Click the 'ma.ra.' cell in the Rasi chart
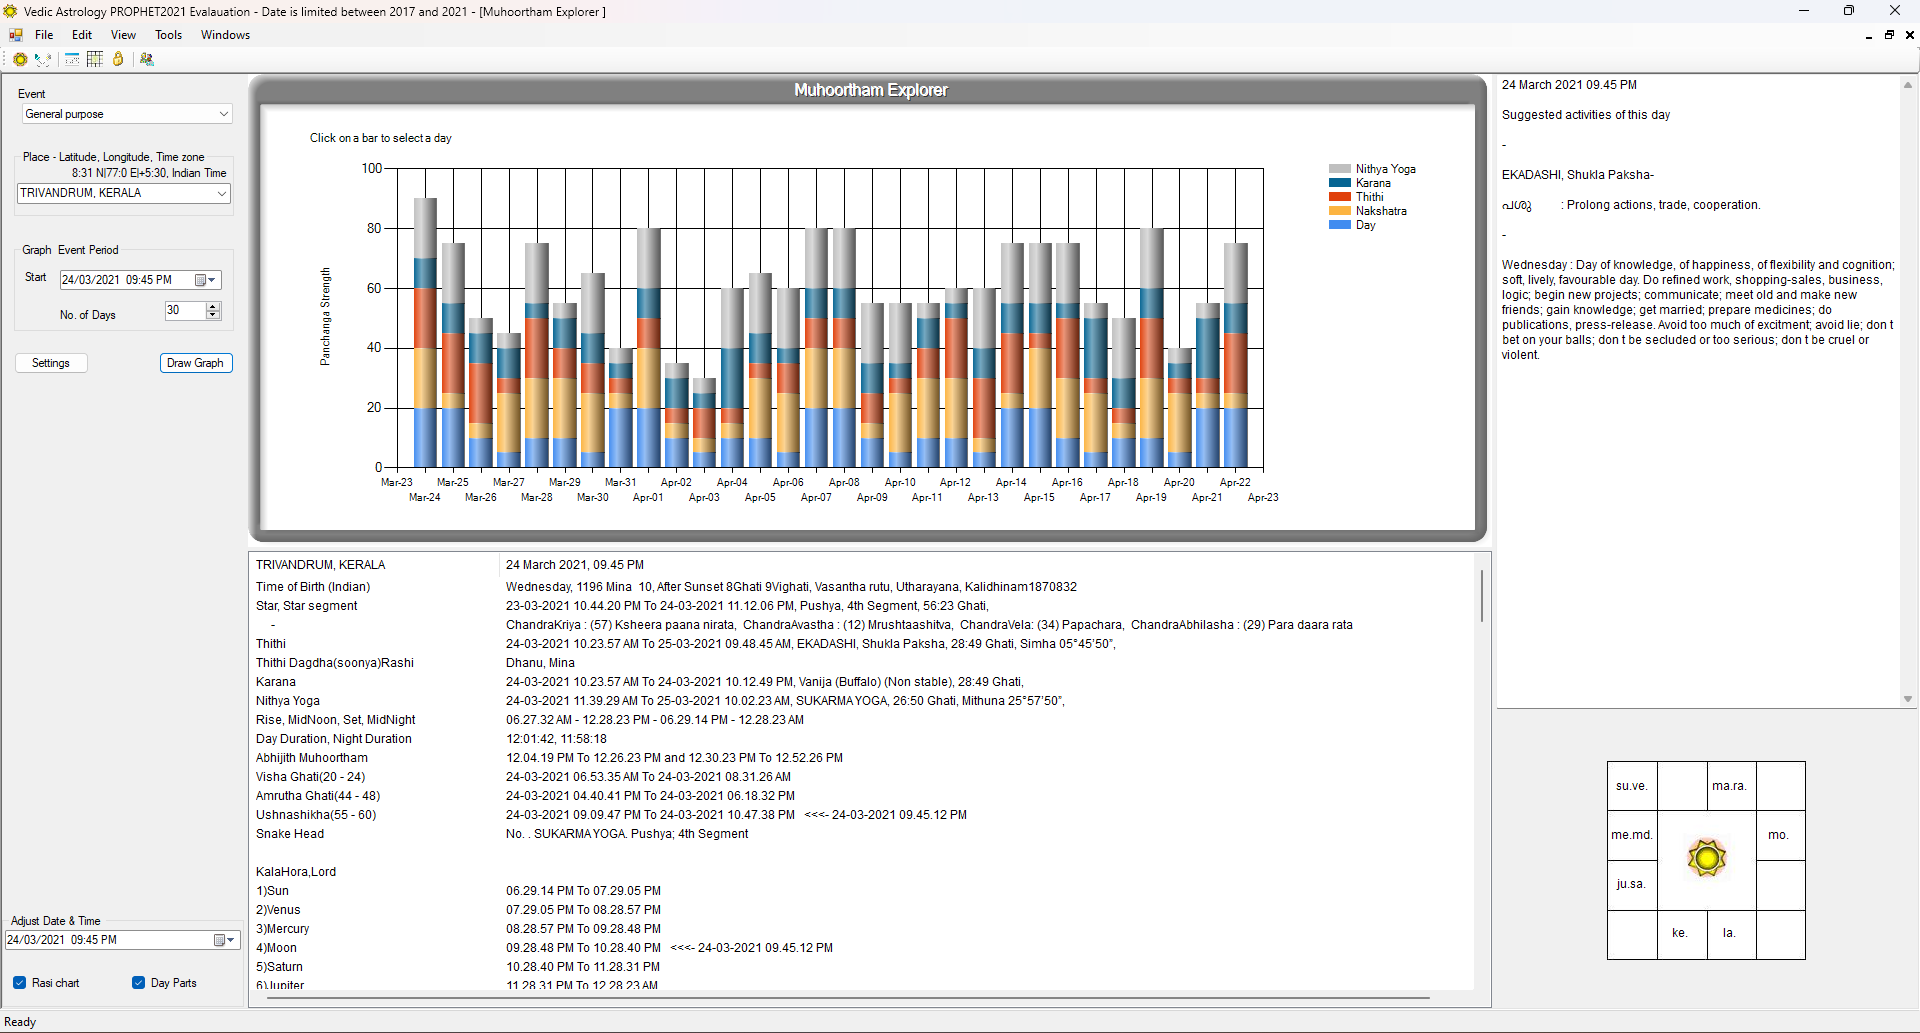This screenshot has height=1033, width=1920. 1730,786
